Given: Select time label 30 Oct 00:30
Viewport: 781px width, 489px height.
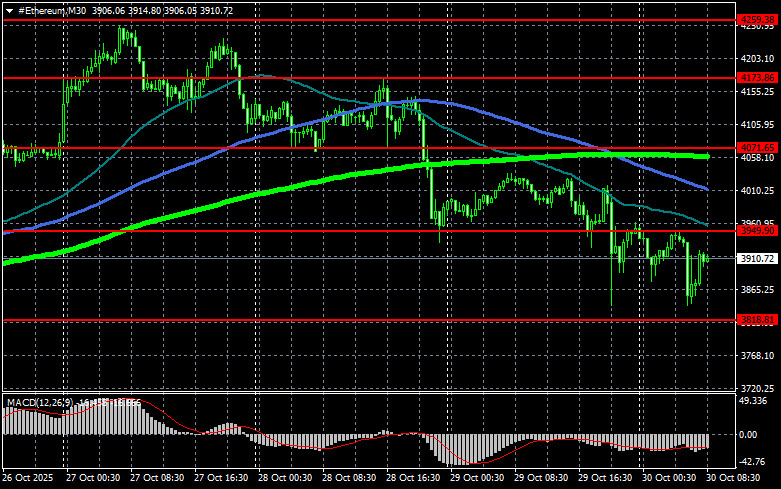Looking at the screenshot, I should click(x=669, y=478).
